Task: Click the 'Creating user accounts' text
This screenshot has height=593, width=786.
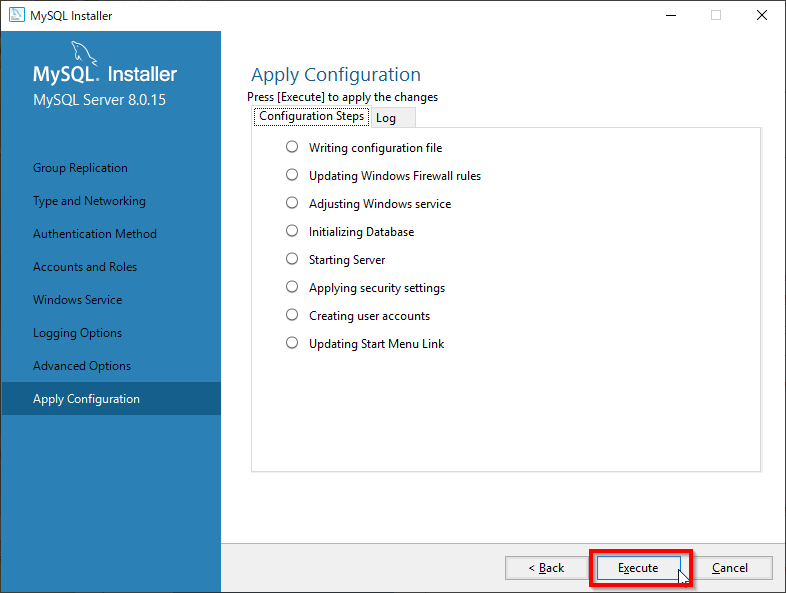Action: pos(369,316)
